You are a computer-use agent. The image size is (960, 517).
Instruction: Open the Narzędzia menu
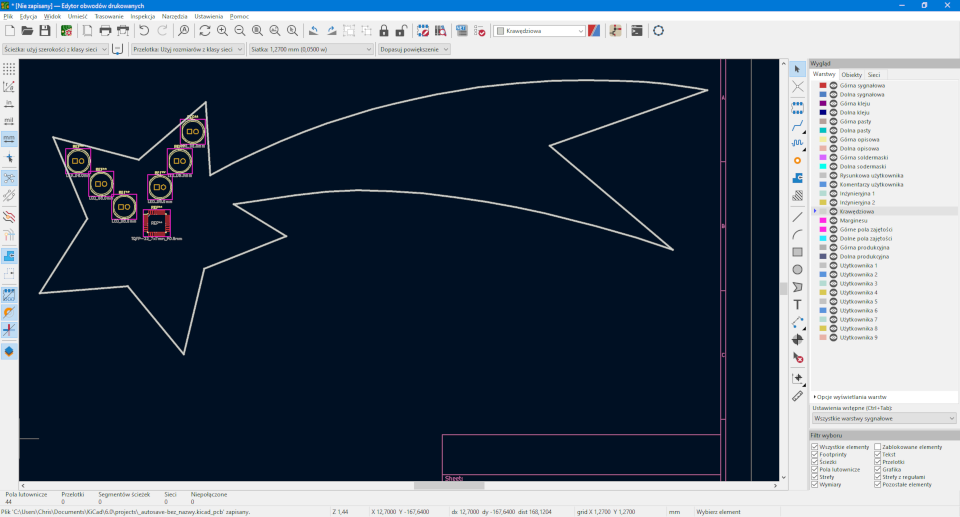click(174, 17)
